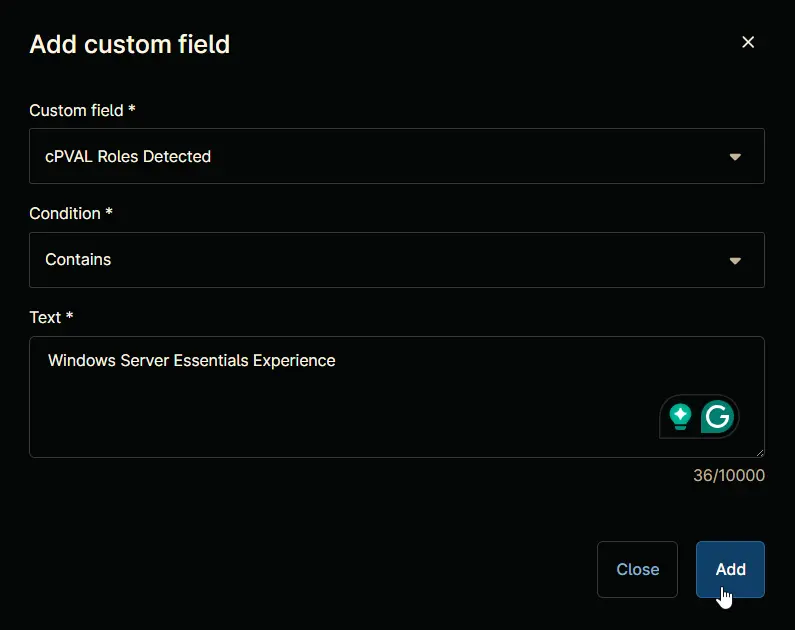Click the word Experience in the textarea
The image size is (795, 630).
click(x=294, y=360)
